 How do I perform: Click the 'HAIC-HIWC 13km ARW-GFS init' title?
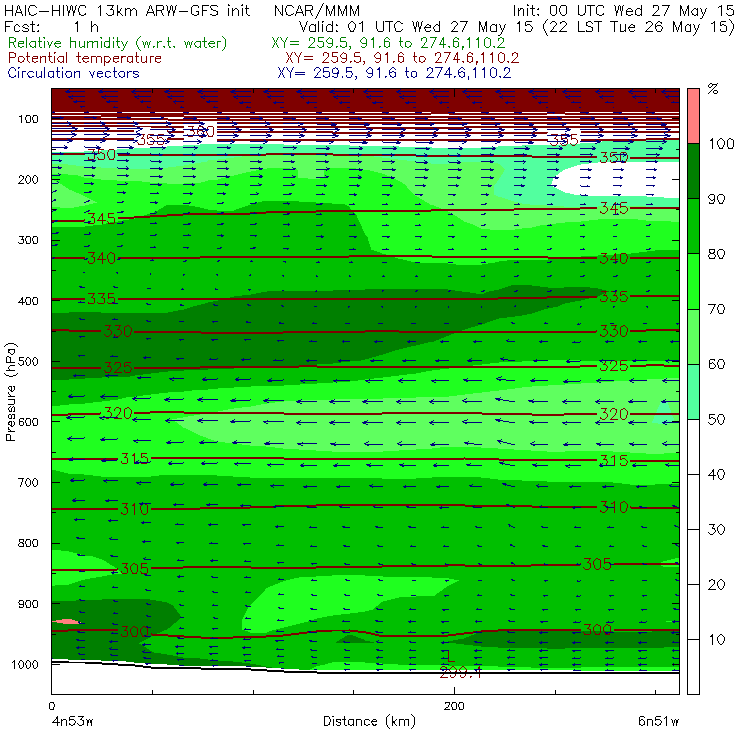point(127,10)
